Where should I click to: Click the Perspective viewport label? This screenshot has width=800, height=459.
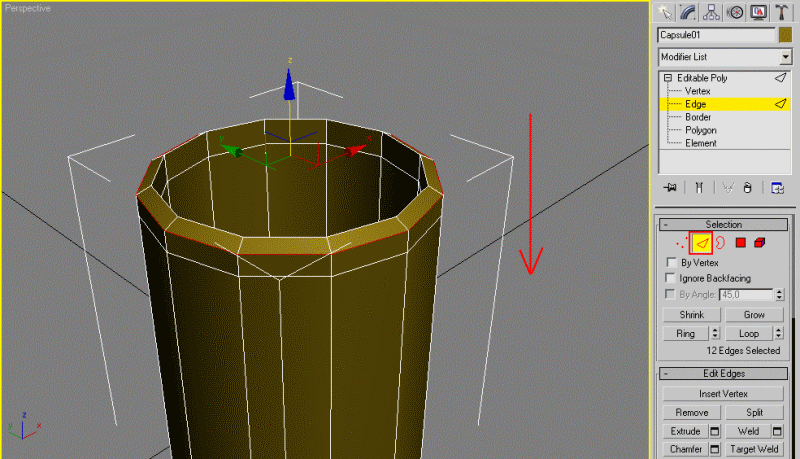pyautogui.click(x=28, y=9)
